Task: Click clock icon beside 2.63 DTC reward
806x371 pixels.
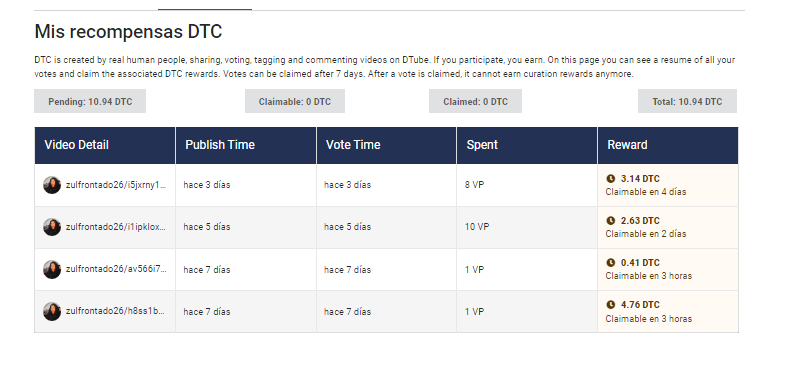Action: [x=610, y=220]
